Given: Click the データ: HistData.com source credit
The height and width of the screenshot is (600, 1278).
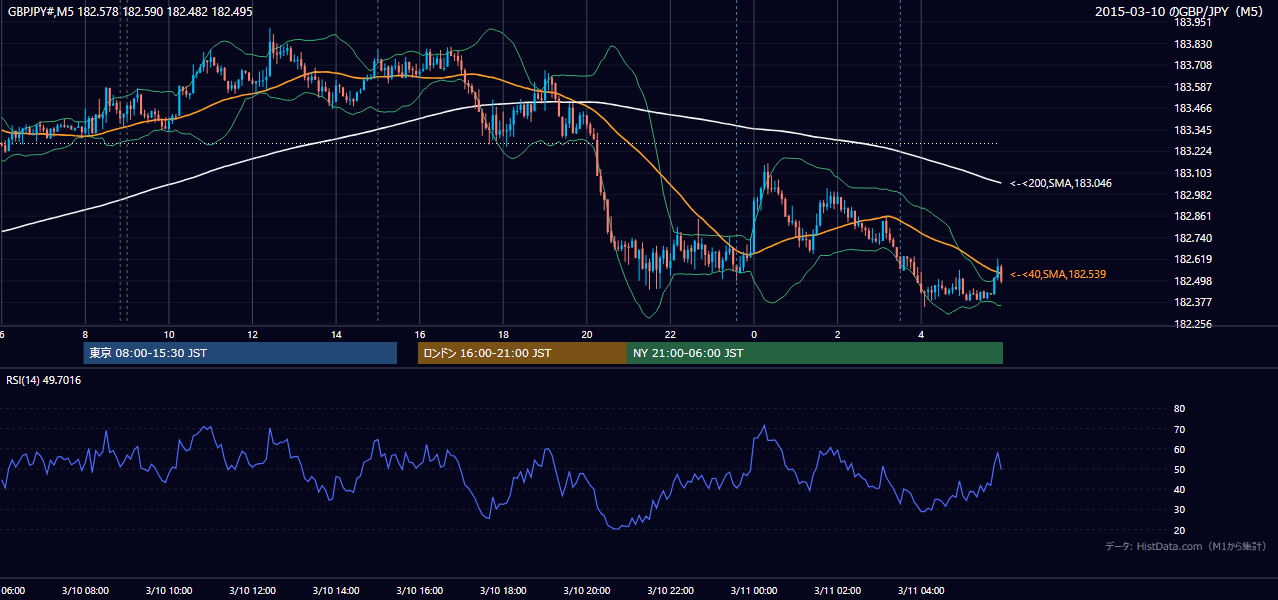Looking at the screenshot, I should coord(1185,546).
